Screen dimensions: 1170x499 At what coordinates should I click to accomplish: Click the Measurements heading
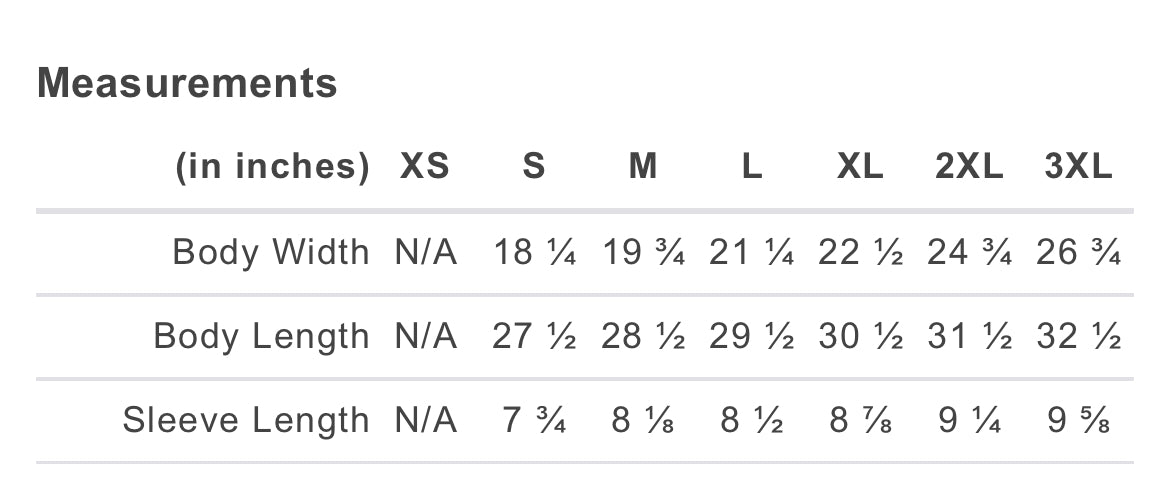[x=187, y=83]
